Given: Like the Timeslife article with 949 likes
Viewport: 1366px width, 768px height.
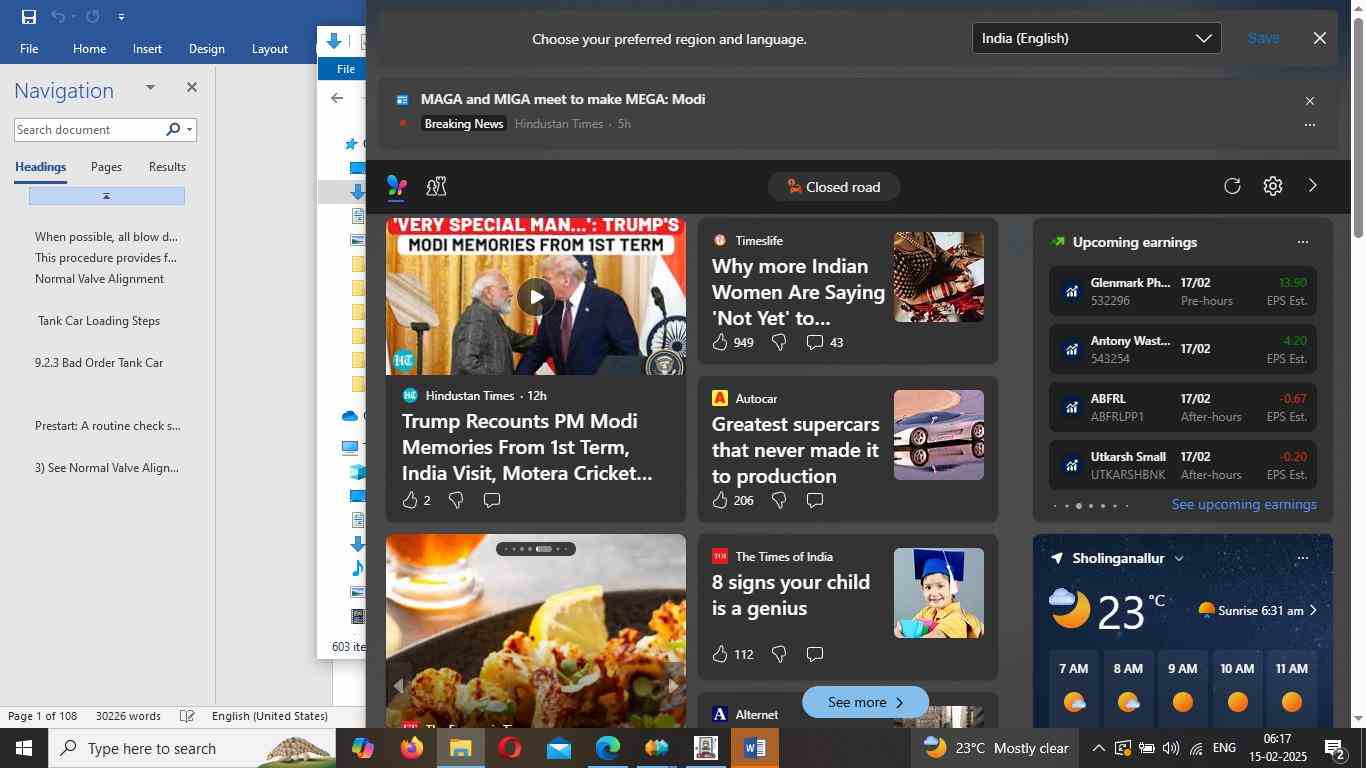Looking at the screenshot, I should tap(720, 342).
